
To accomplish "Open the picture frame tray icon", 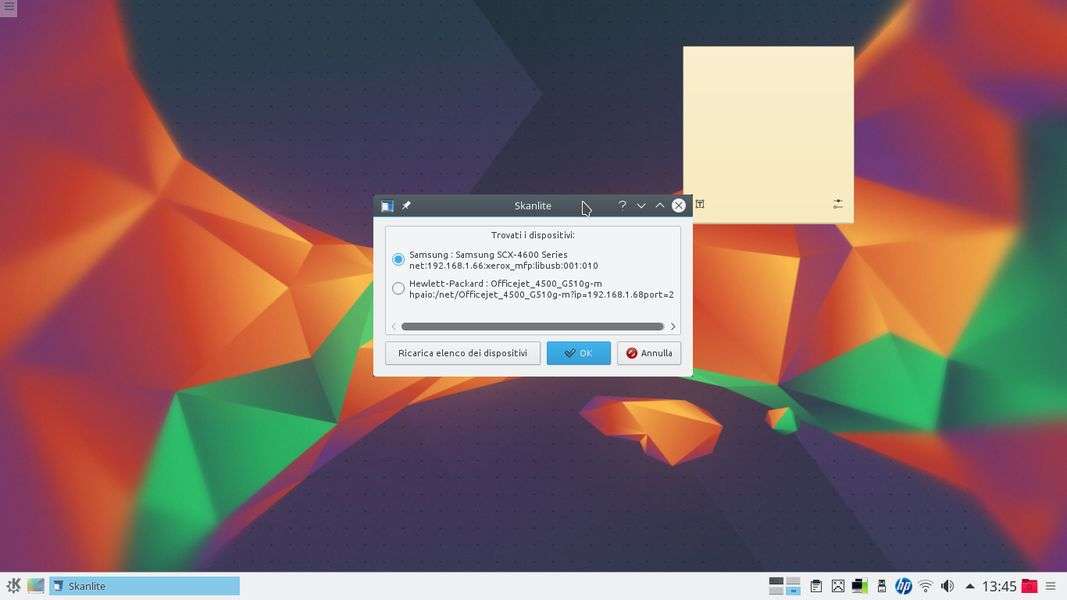I will coord(838,586).
